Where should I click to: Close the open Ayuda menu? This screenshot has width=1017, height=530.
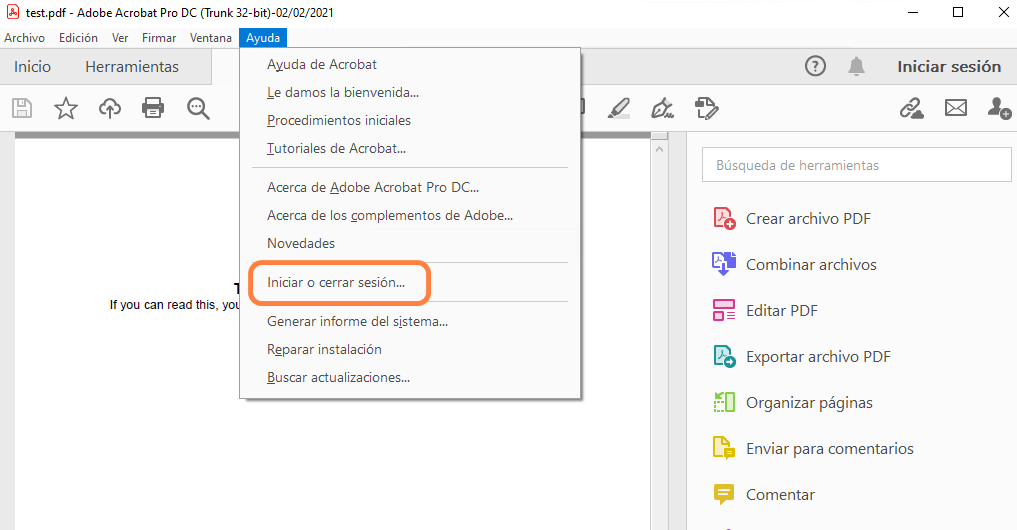[x=263, y=38]
